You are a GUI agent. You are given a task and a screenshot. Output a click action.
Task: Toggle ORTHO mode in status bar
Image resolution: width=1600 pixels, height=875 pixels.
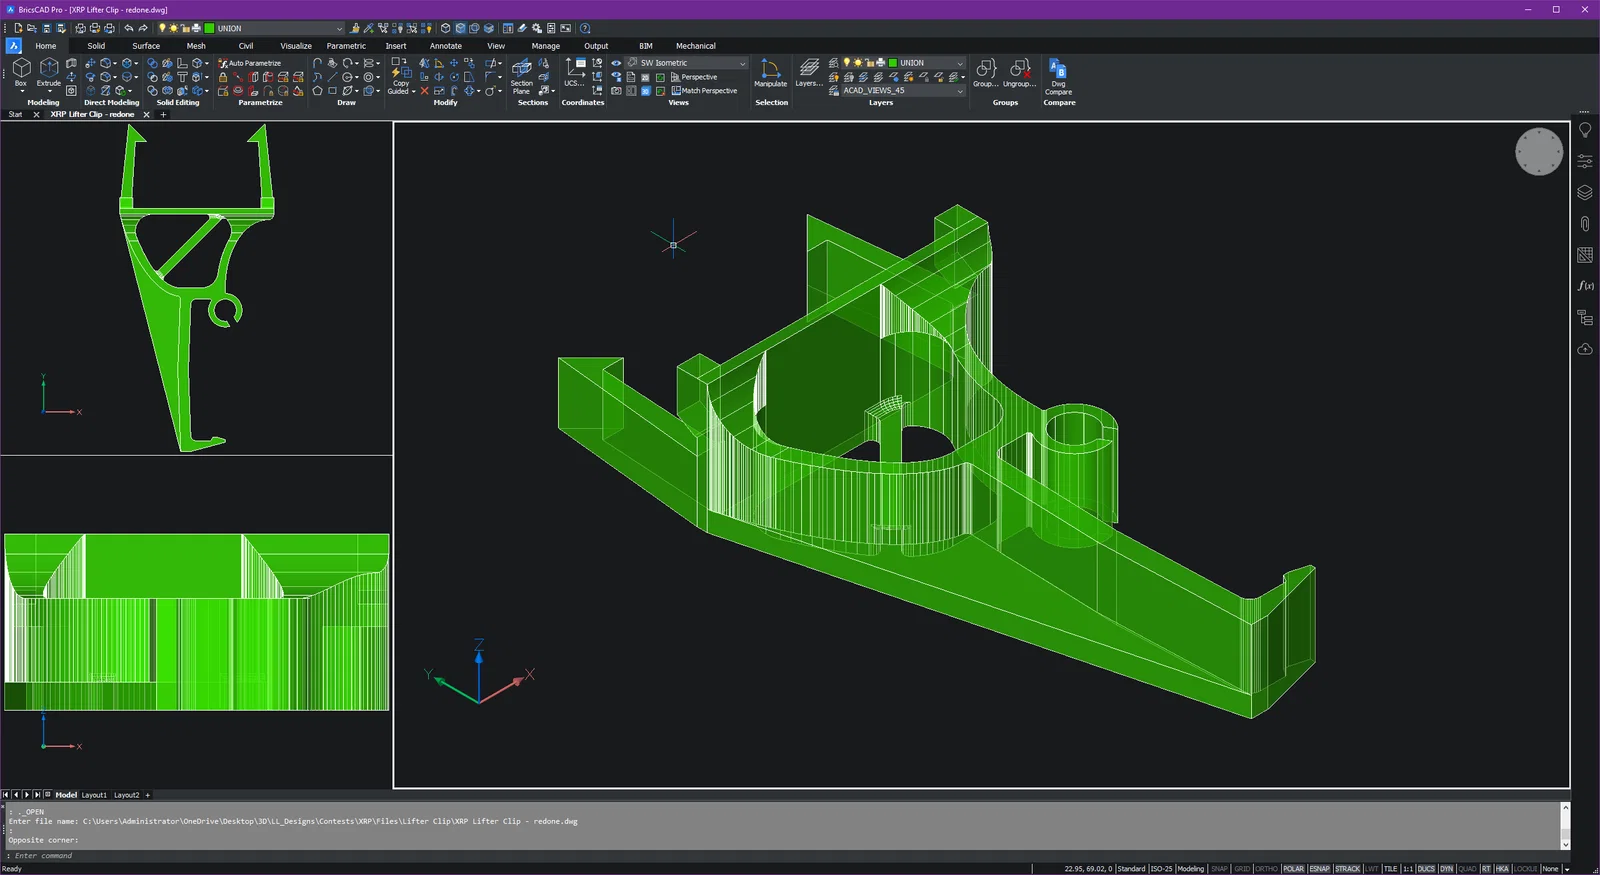[1266, 869]
